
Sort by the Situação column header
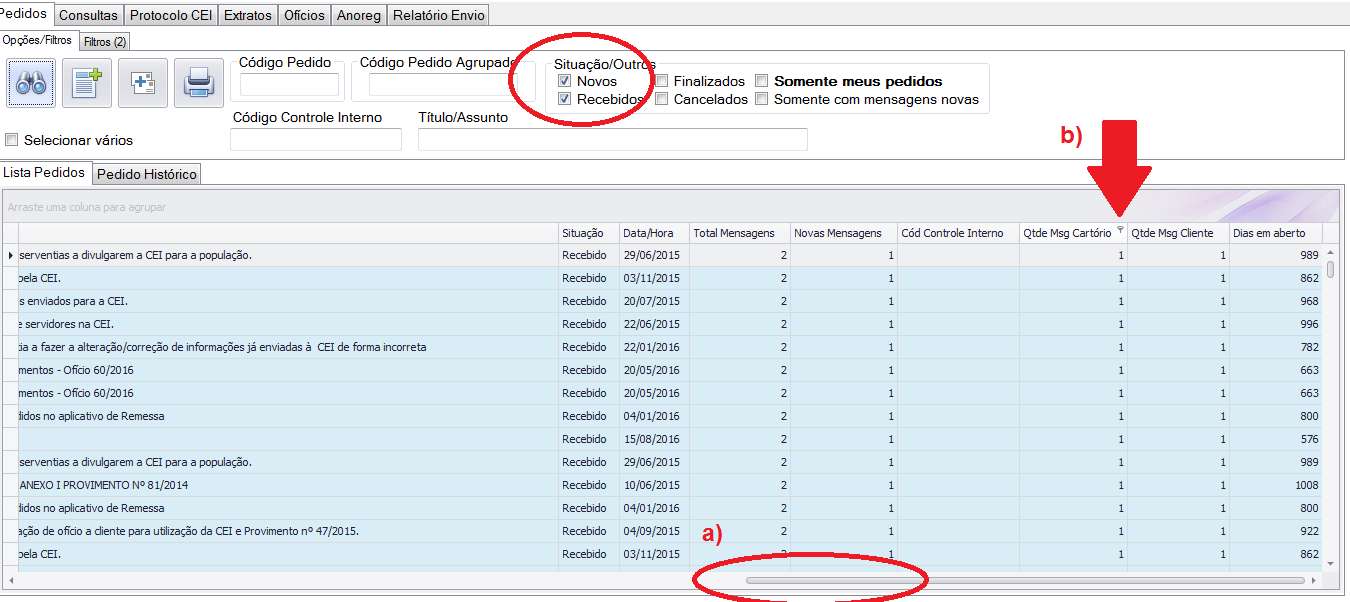(x=588, y=233)
